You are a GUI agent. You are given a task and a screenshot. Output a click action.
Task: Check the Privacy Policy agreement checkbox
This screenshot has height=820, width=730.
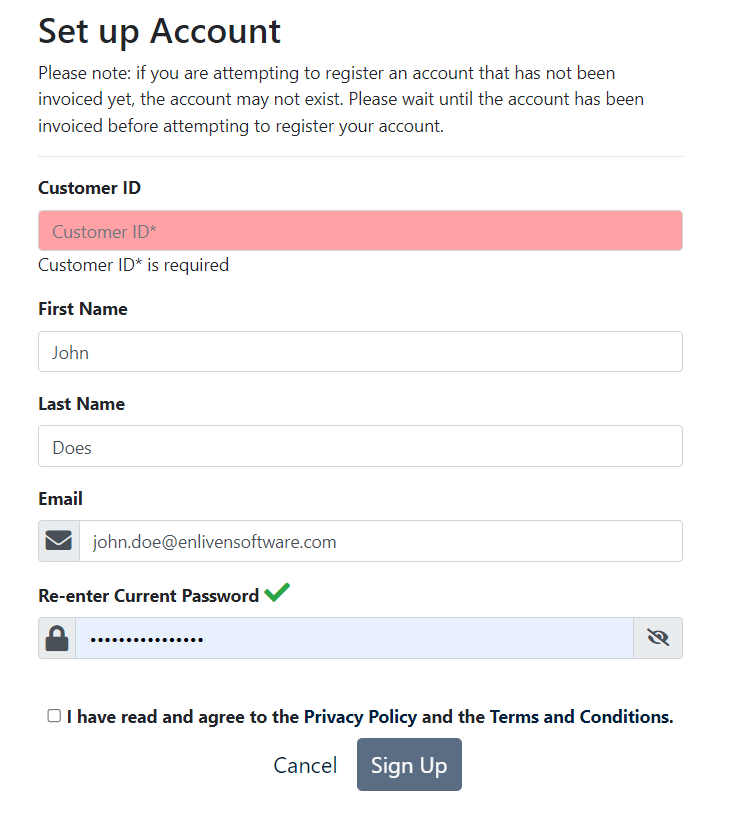click(x=54, y=716)
